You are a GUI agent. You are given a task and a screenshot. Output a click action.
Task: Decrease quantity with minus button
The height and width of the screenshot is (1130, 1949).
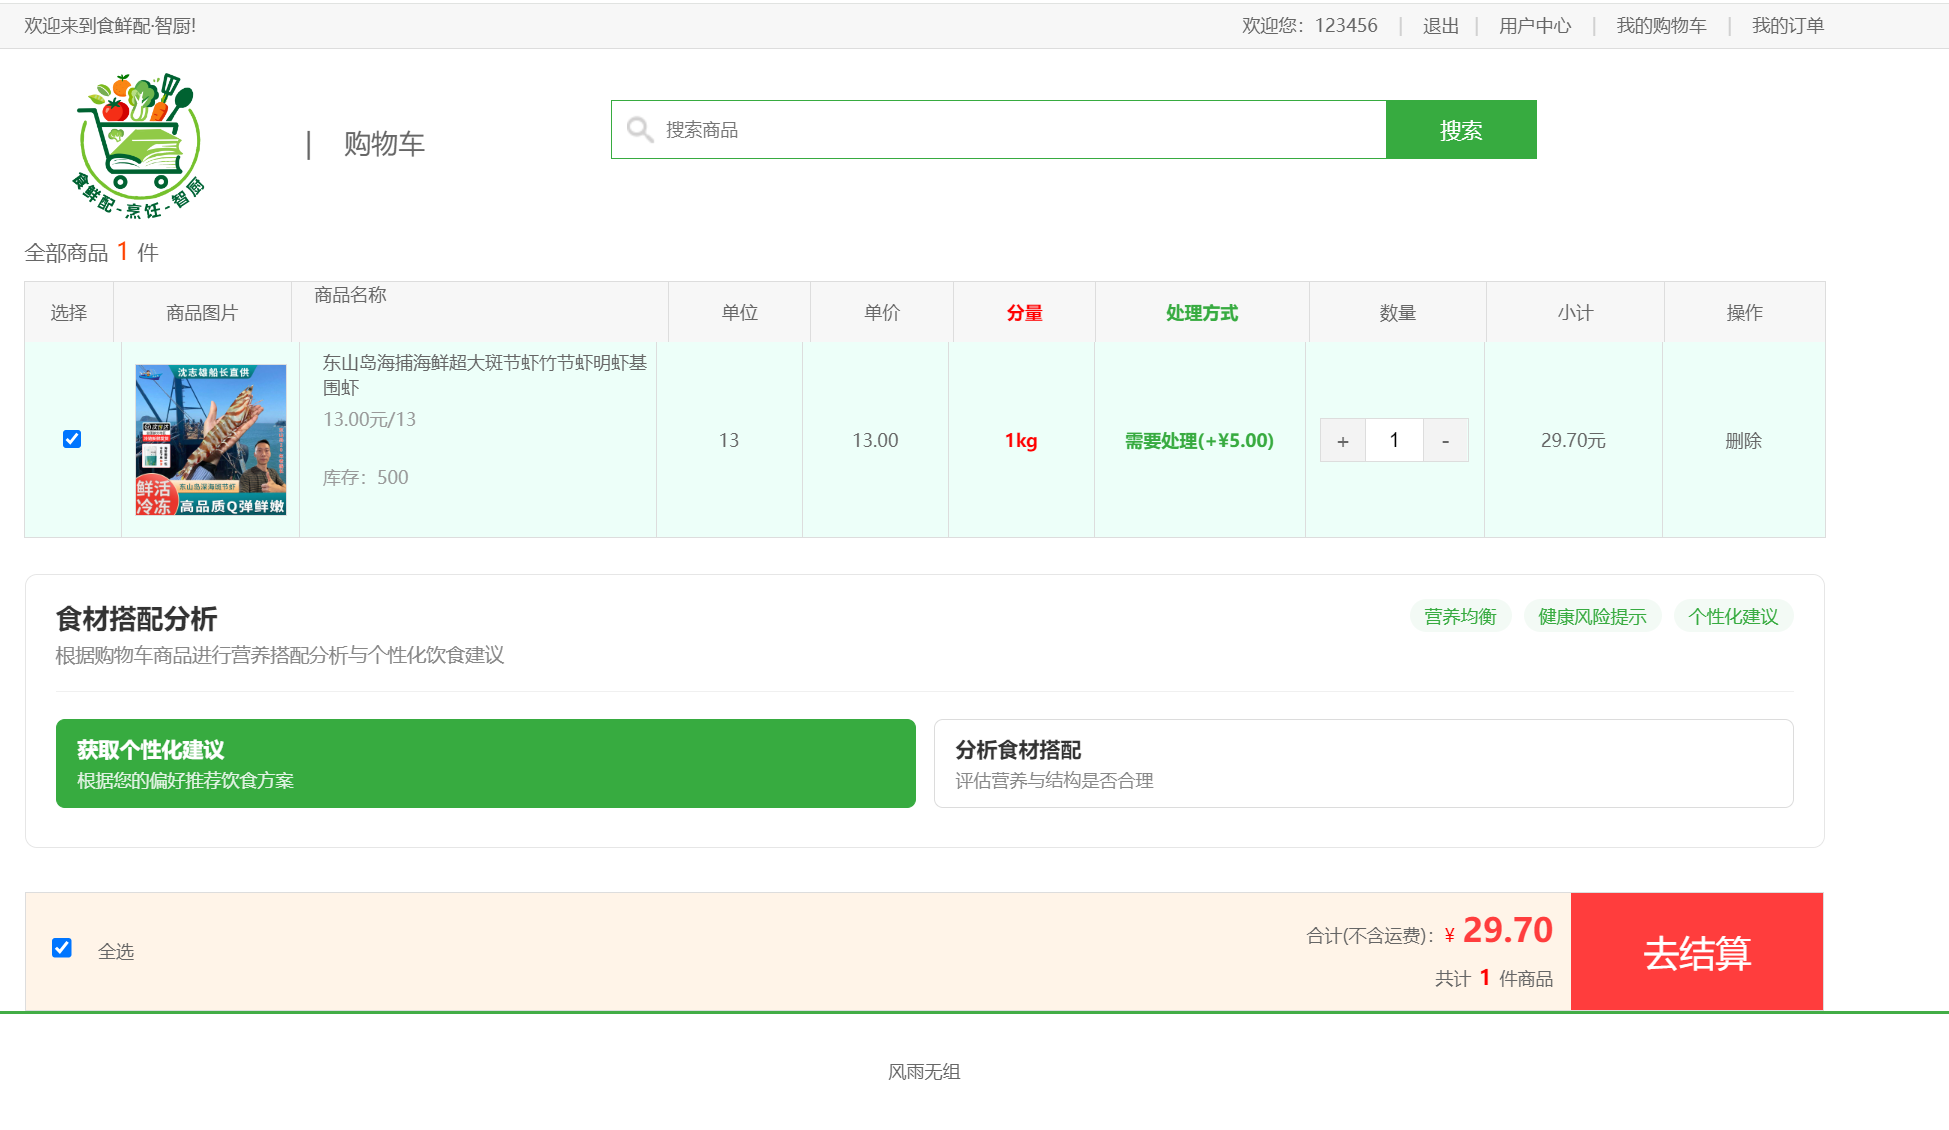point(1445,441)
